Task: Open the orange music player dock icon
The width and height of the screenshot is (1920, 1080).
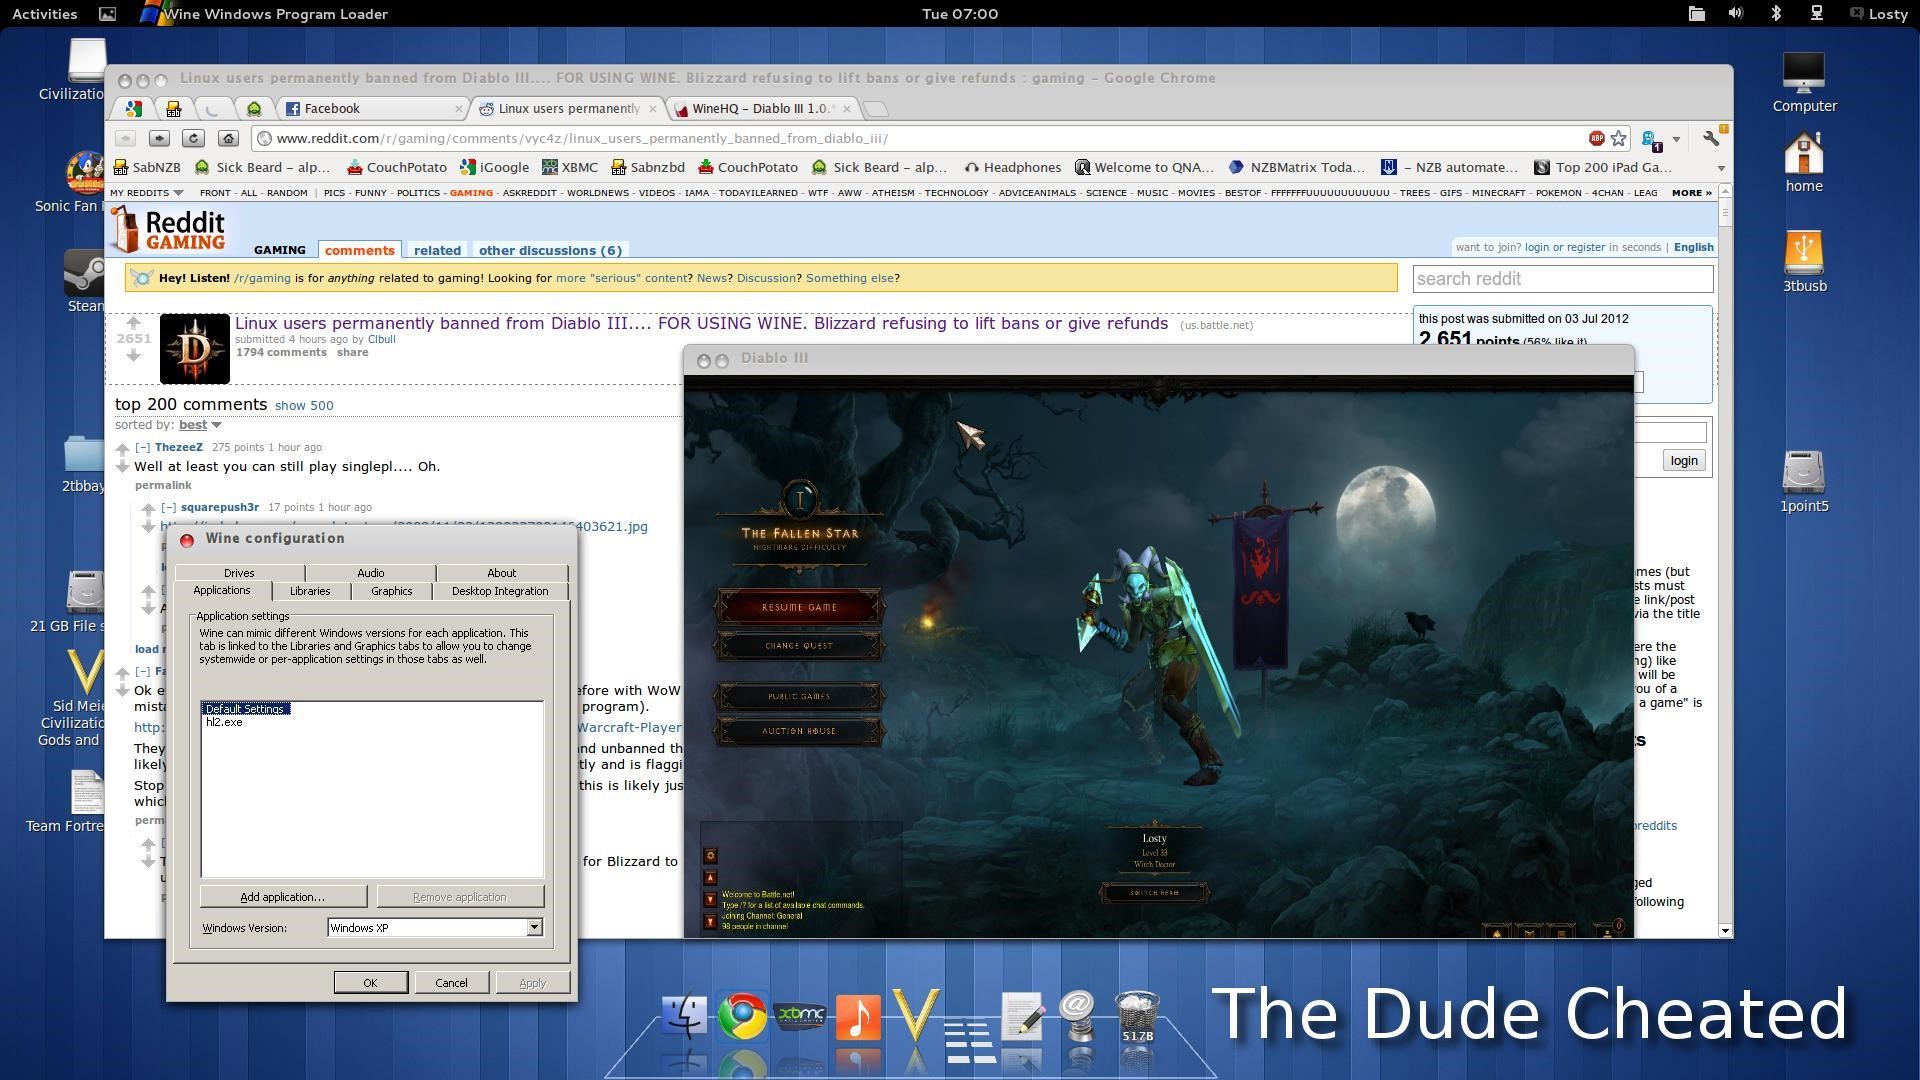Action: [x=858, y=1017]
